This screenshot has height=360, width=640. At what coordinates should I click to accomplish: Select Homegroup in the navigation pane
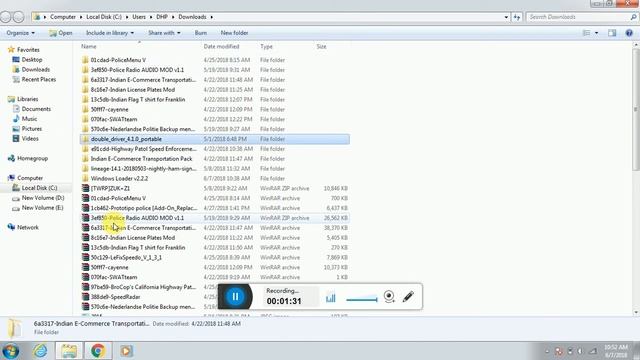click(28, 158)
